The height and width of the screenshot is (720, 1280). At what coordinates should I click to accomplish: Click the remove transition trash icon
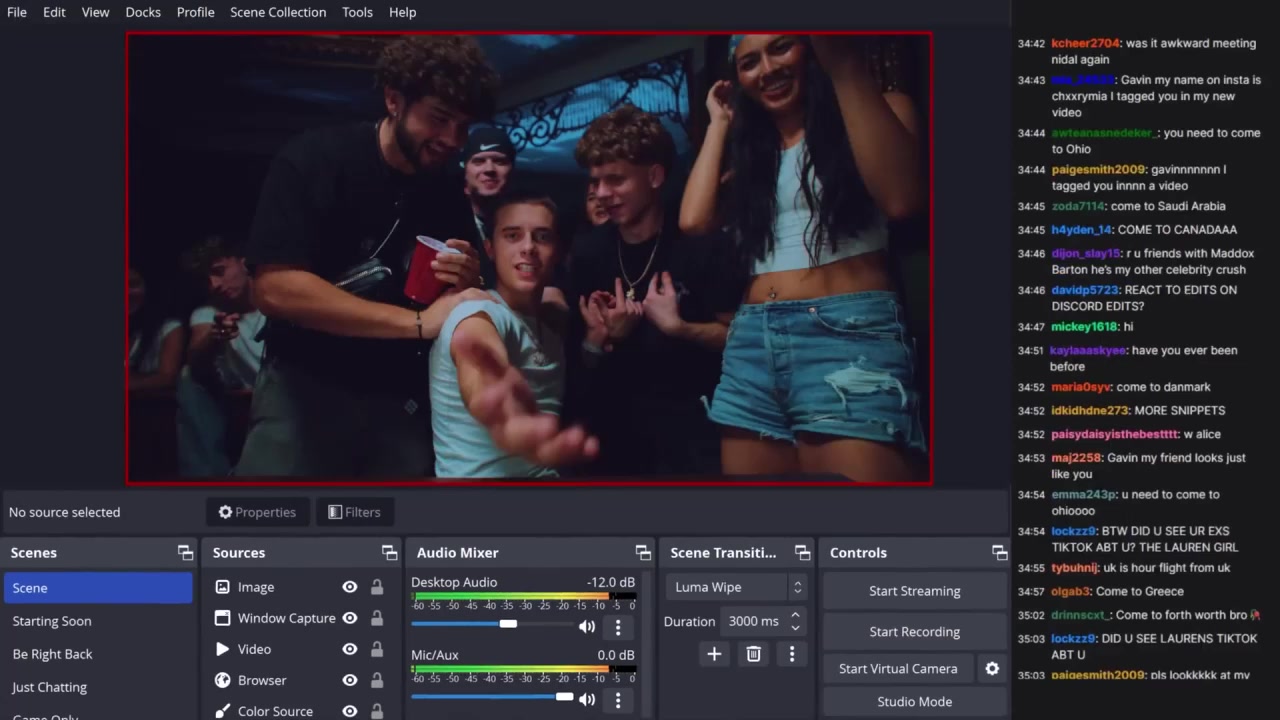pos(753,654)
